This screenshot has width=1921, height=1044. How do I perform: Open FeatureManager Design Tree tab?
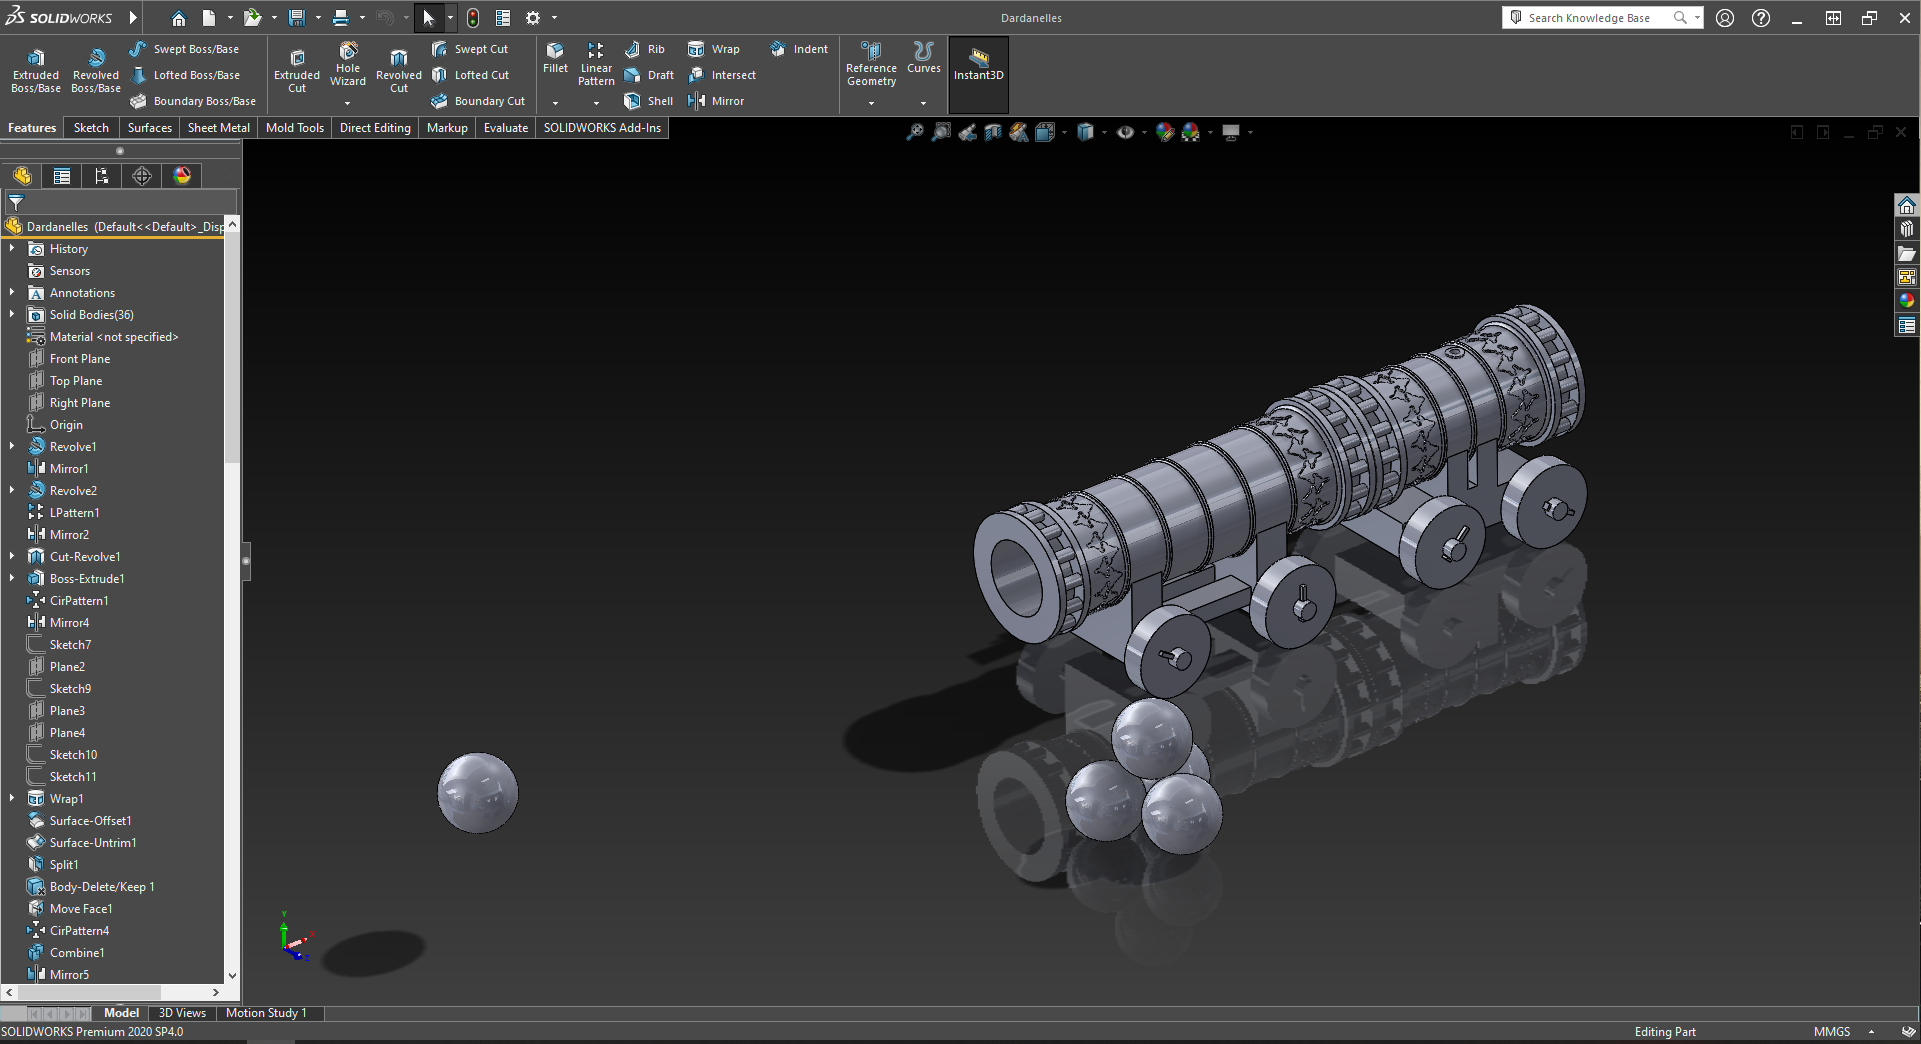(22, 176)
